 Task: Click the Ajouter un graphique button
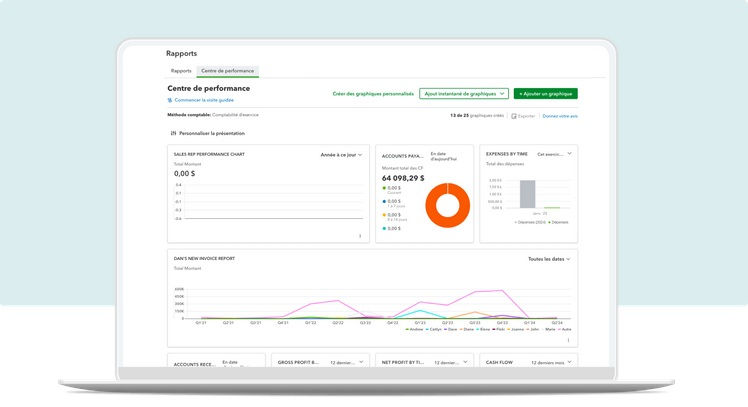pos(545,94)
